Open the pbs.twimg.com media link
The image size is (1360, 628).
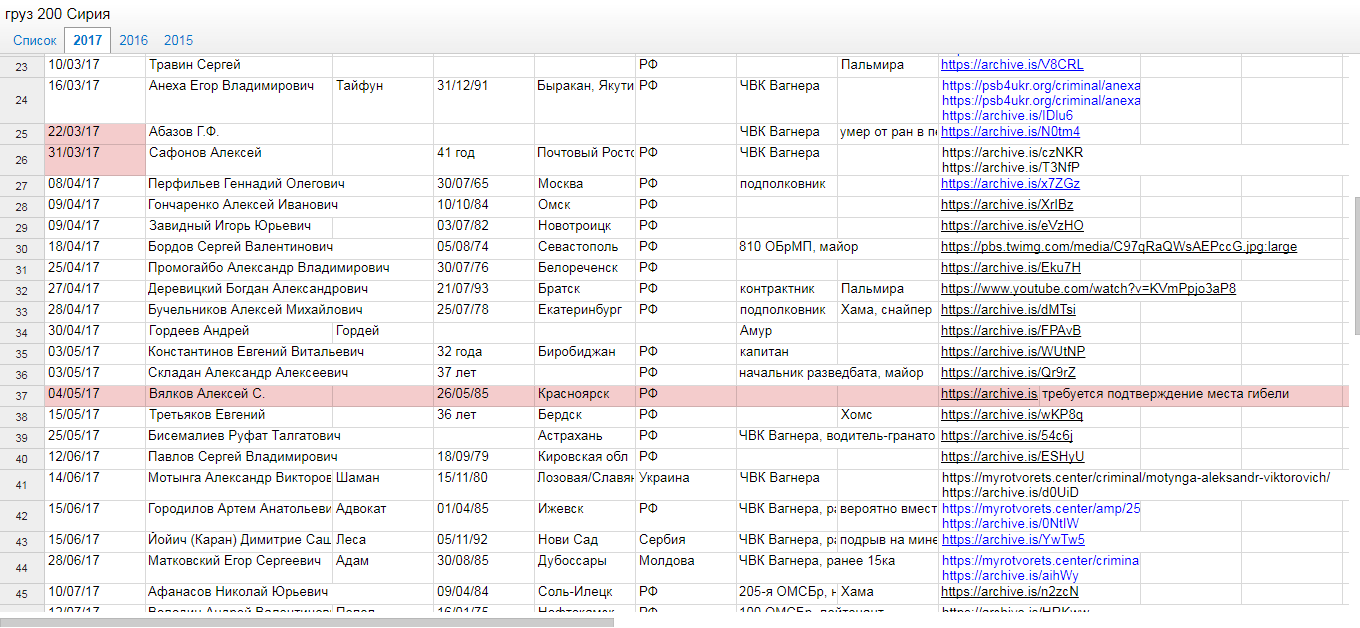pyautogui.click(x=1118, y=247)
